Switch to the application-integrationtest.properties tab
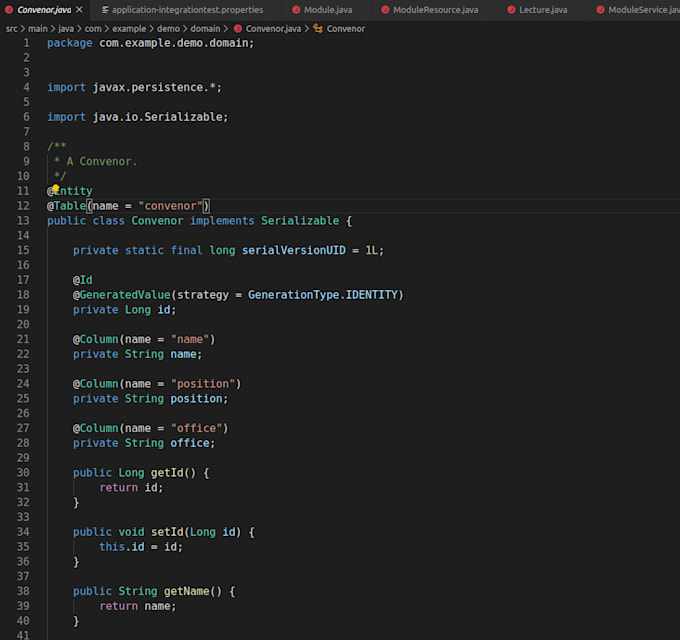This screenshot has width=680, height=640. [x=187, y=10]
